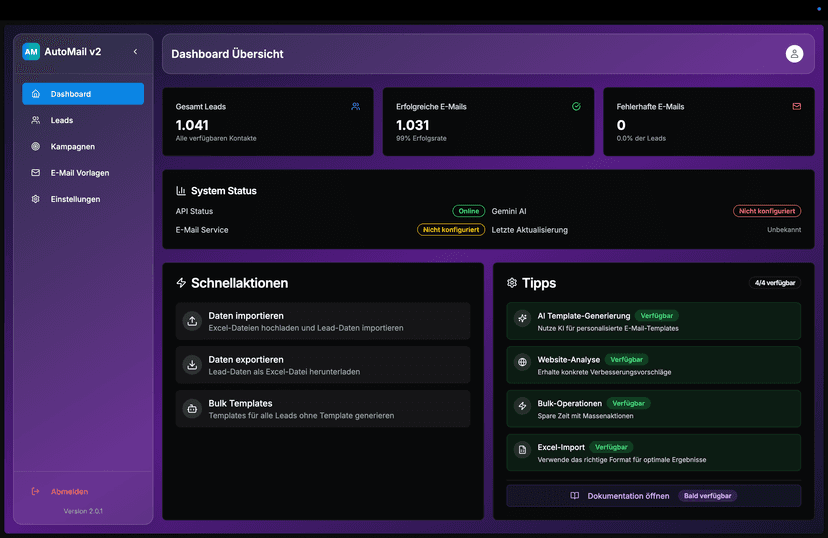Click the Erfolgreiche E-Mails stat card

click(487, 121)
